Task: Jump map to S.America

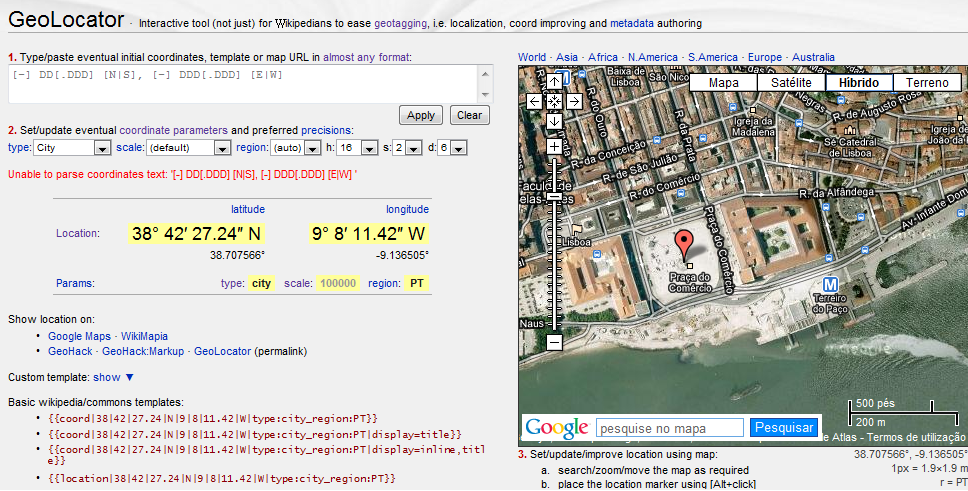Action: 712,57
